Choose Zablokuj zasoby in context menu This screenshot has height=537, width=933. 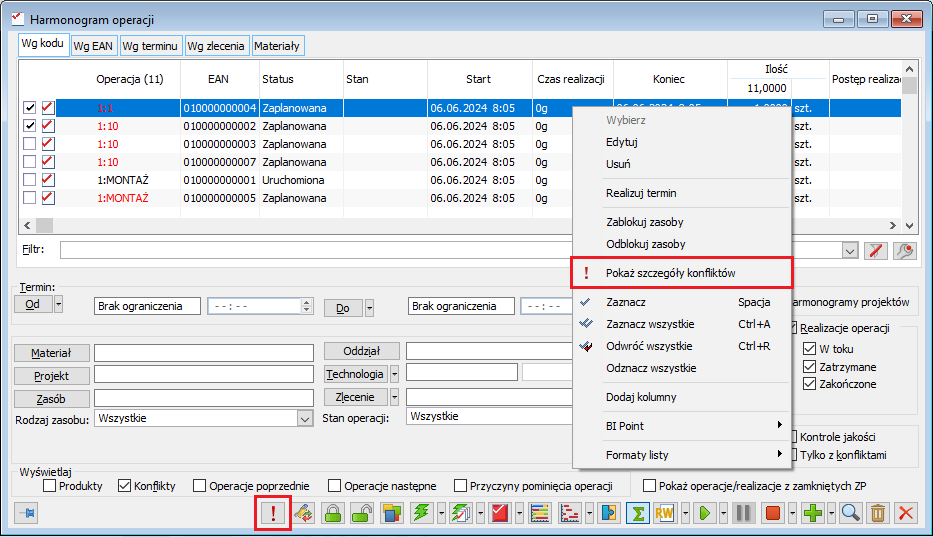coord(681,222)
